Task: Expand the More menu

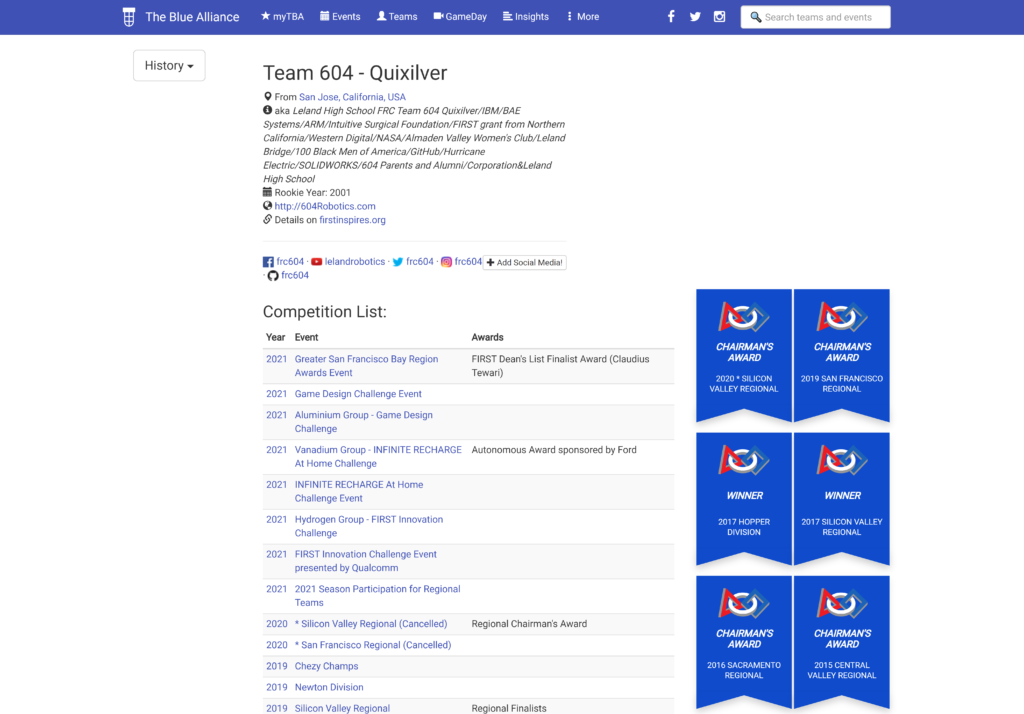Action: (583, 17)
